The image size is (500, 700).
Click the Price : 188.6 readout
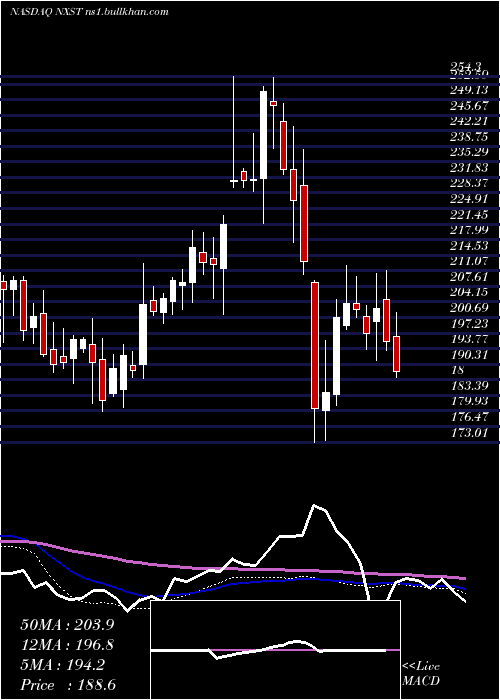click(68, 685)
